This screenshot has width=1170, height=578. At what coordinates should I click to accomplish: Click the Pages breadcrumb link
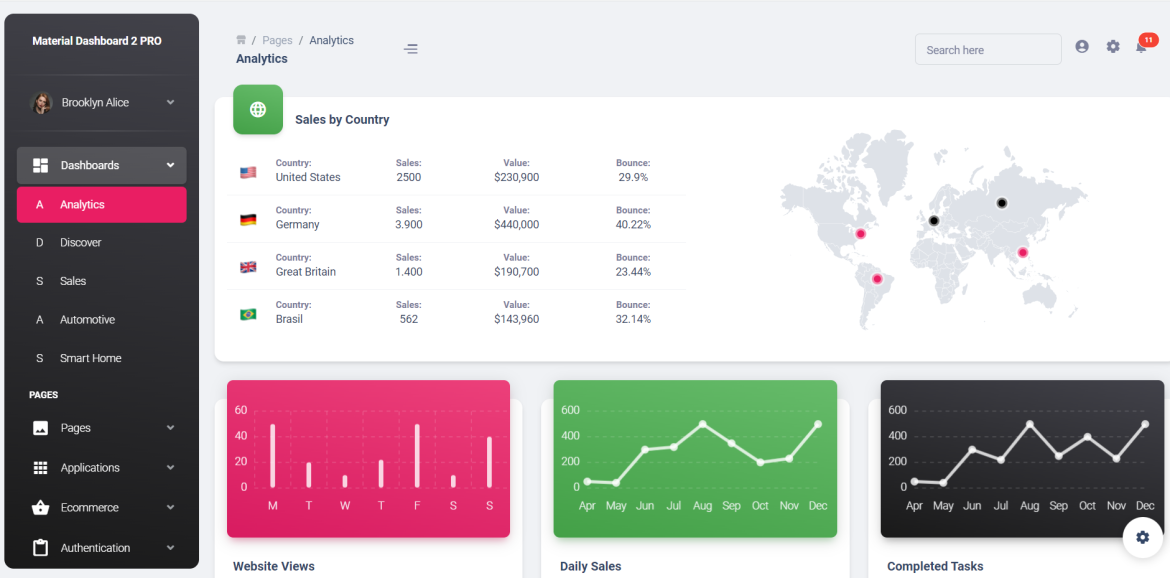tap(277, 39)
